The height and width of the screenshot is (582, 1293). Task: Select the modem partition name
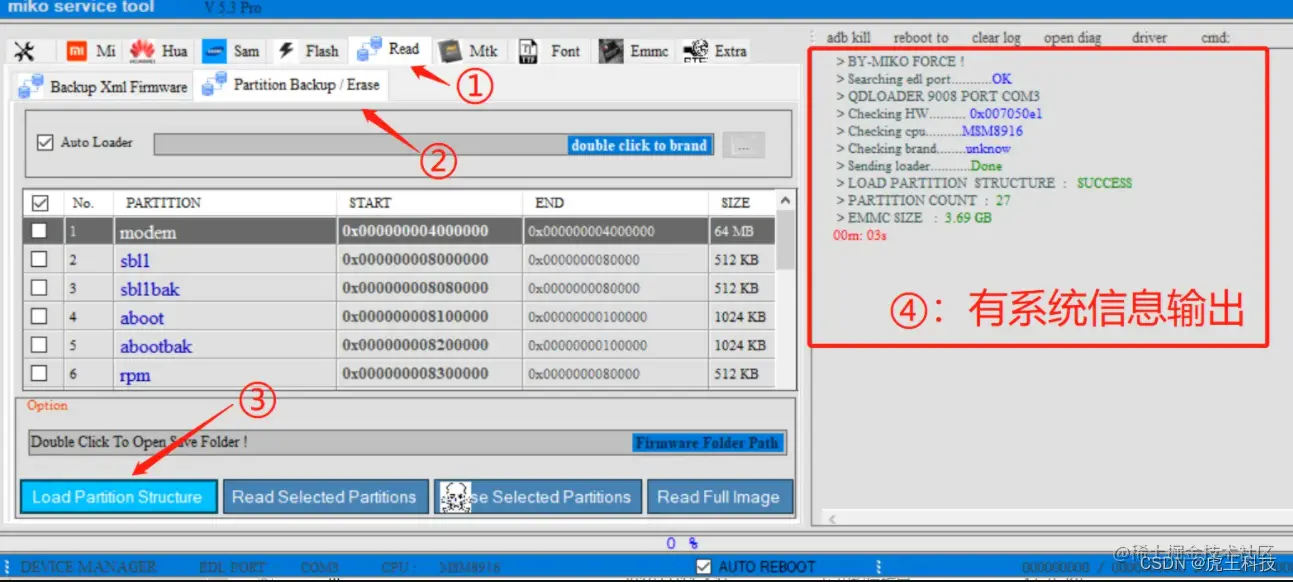[x=148, y=232]
